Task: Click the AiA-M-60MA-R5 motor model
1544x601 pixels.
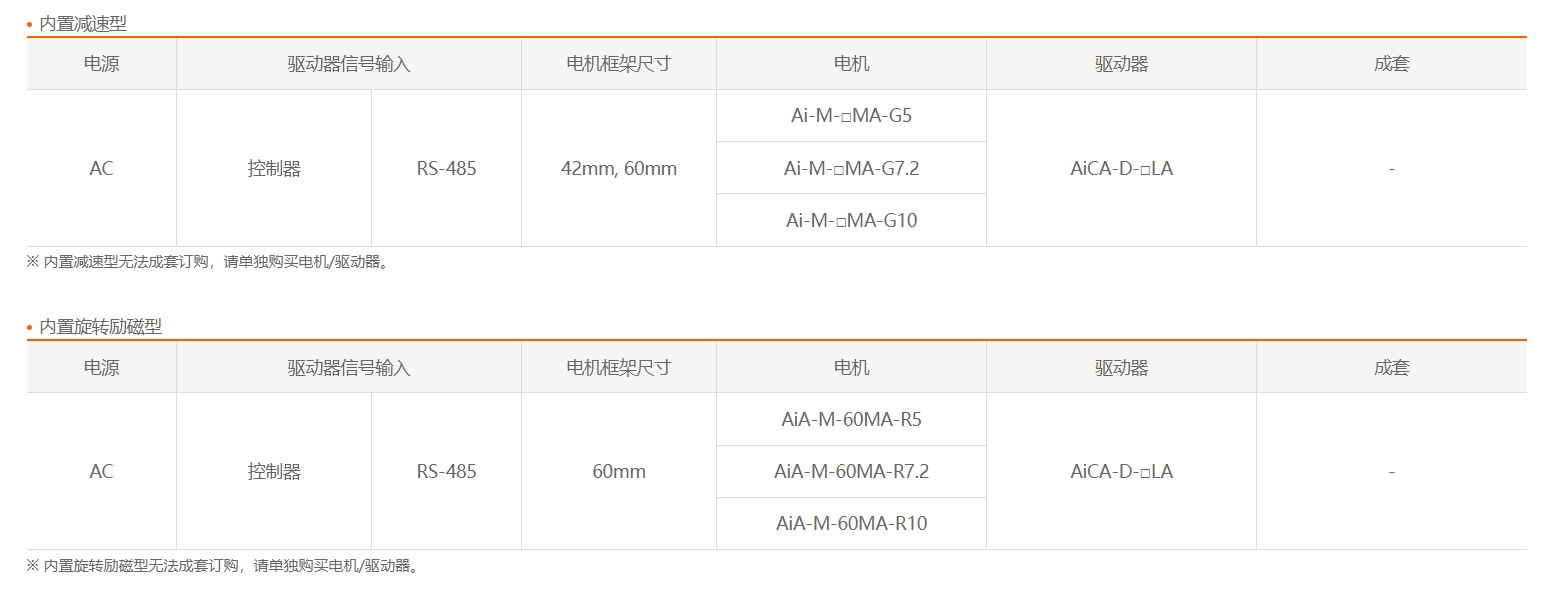Action: pyautogui.click(x=851, y=419)
